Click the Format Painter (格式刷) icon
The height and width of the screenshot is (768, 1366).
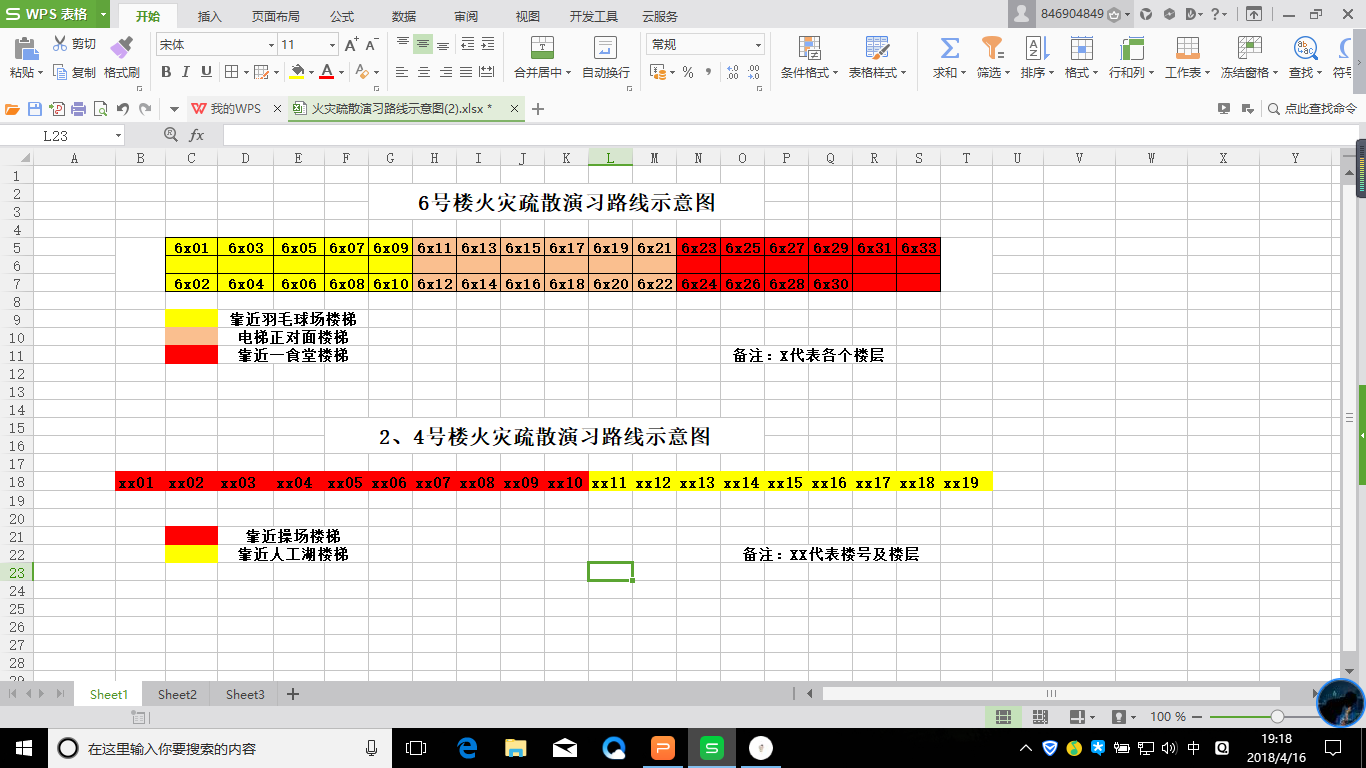(x=121, y=48)
